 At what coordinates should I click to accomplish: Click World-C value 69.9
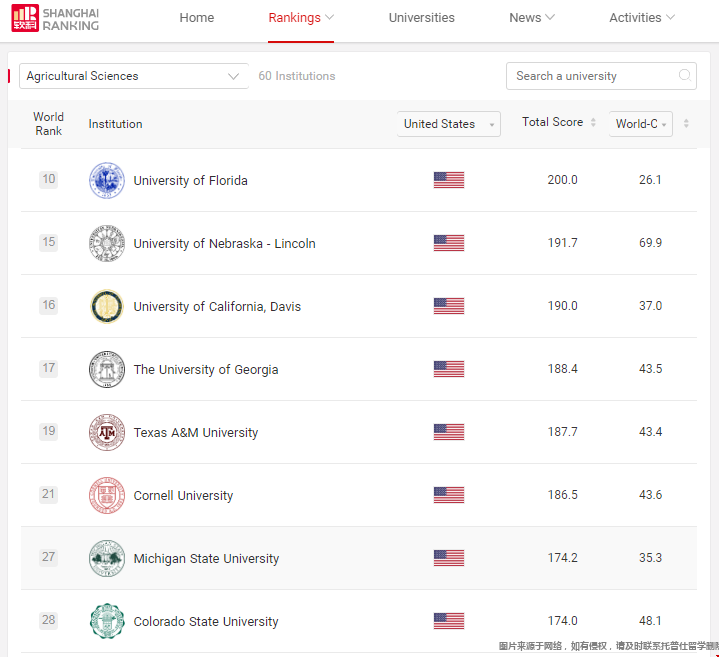pyautogui.click(x=650, y=243)
